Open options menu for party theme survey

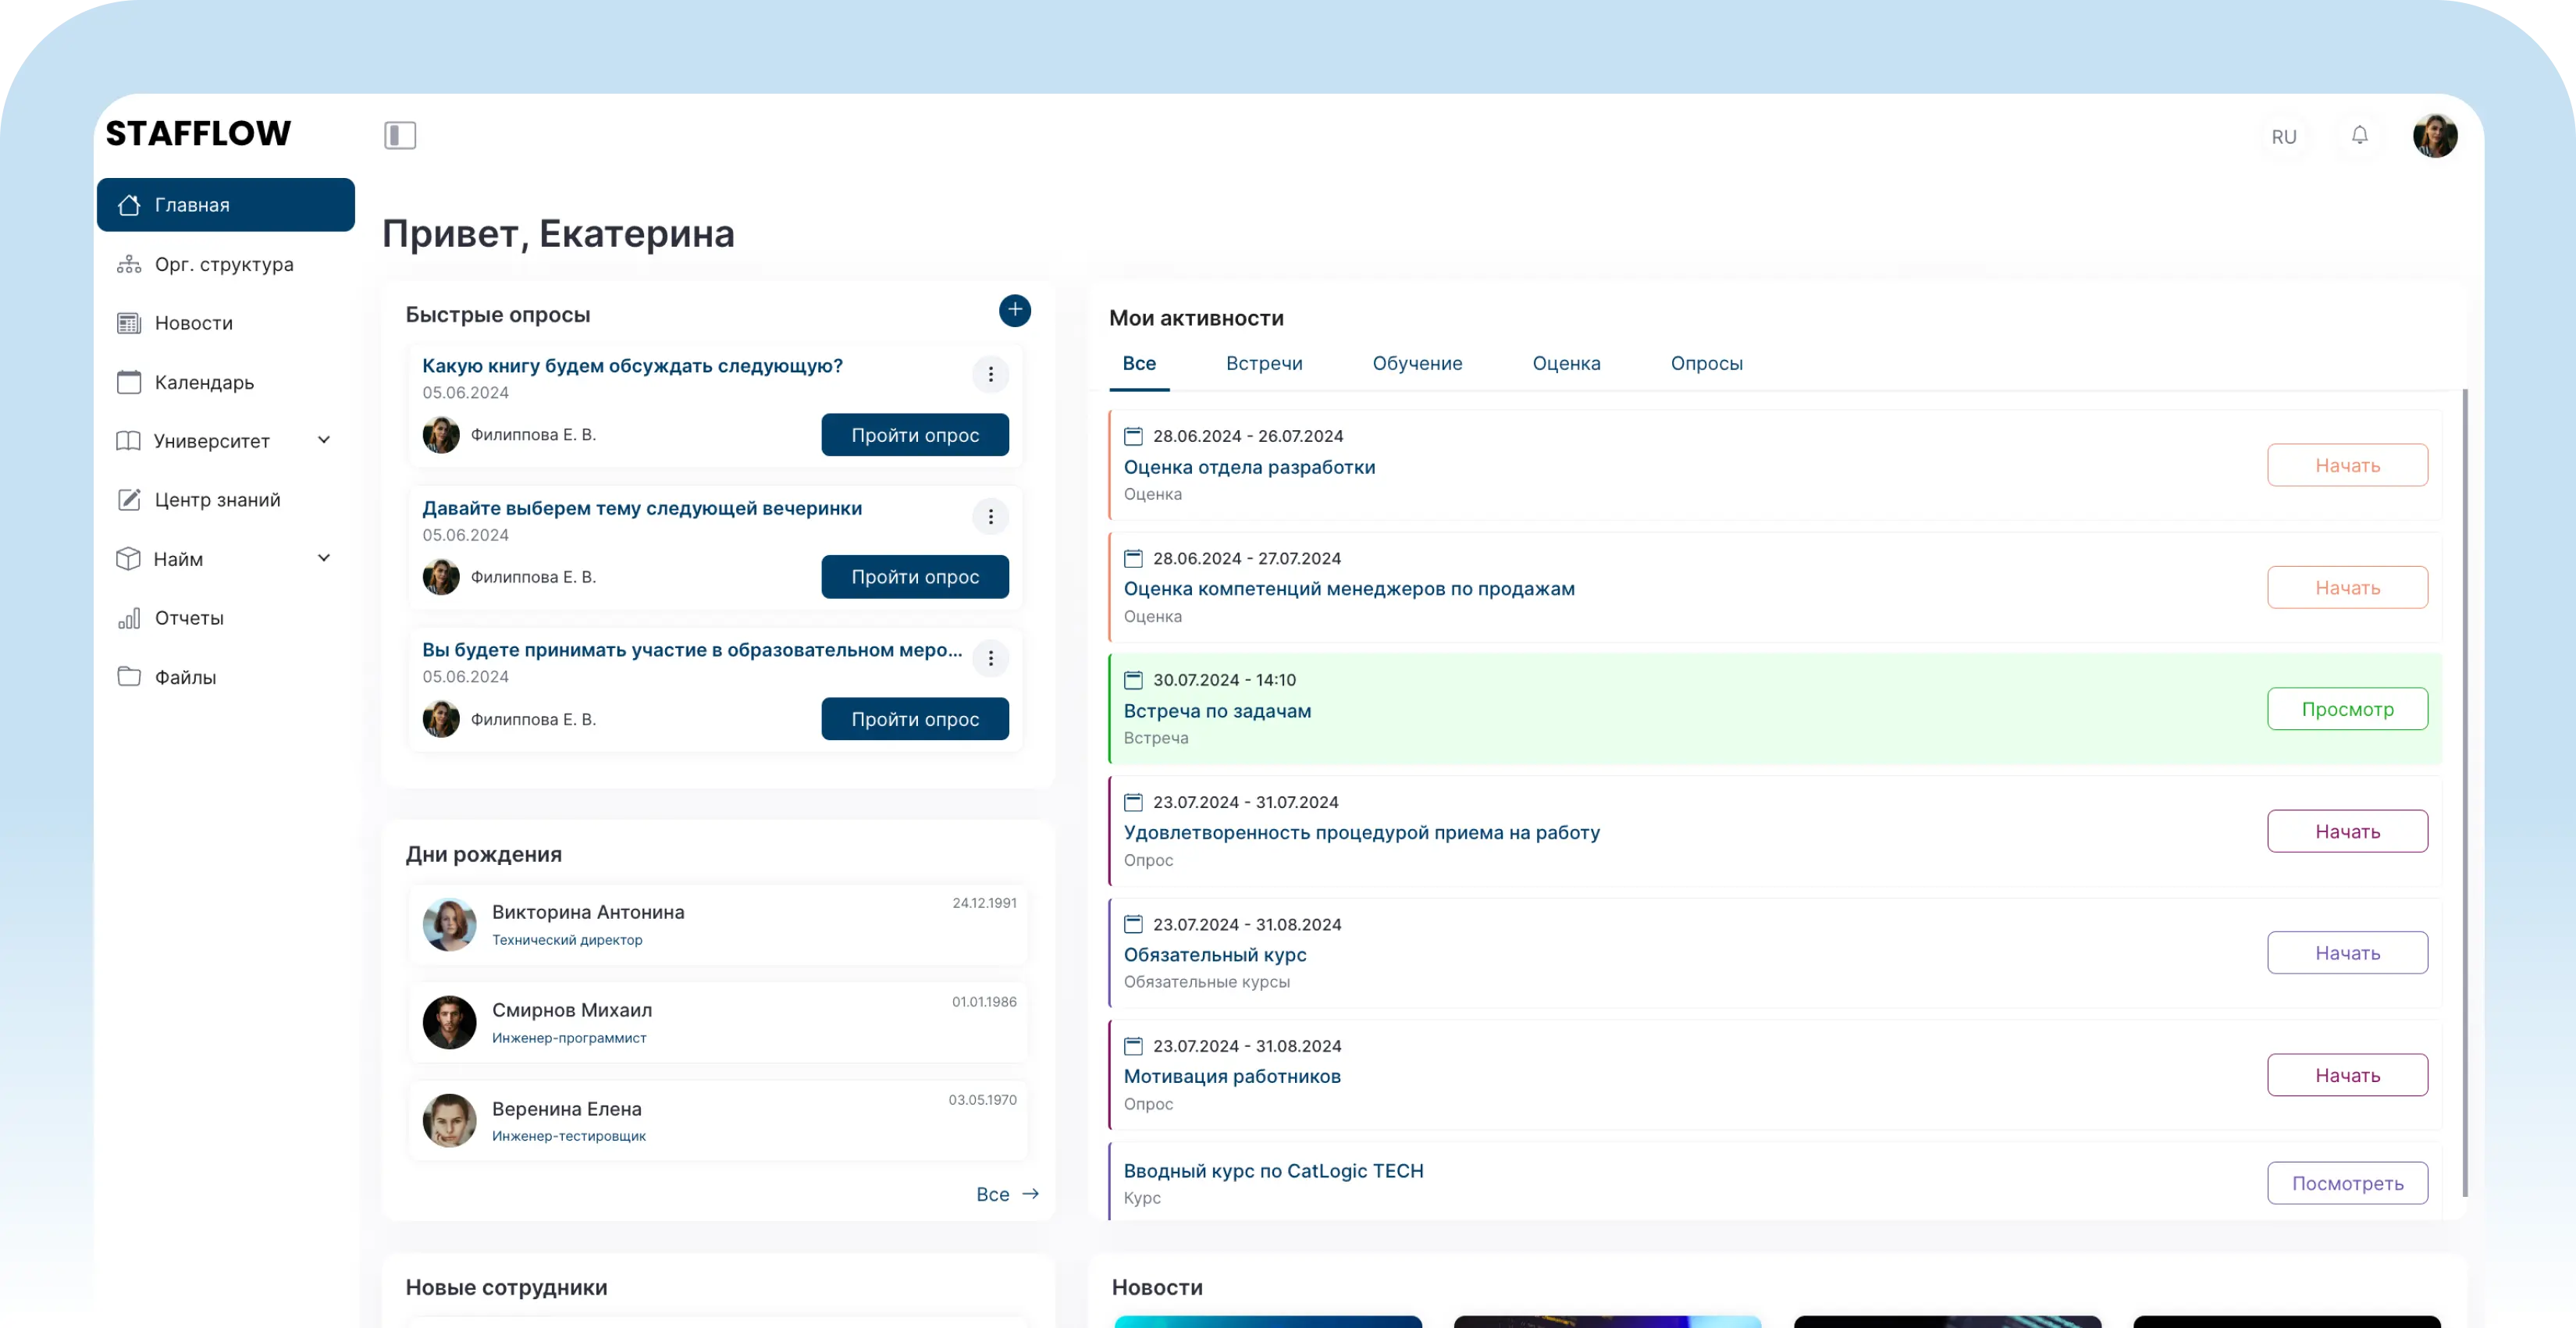[990, 516]
